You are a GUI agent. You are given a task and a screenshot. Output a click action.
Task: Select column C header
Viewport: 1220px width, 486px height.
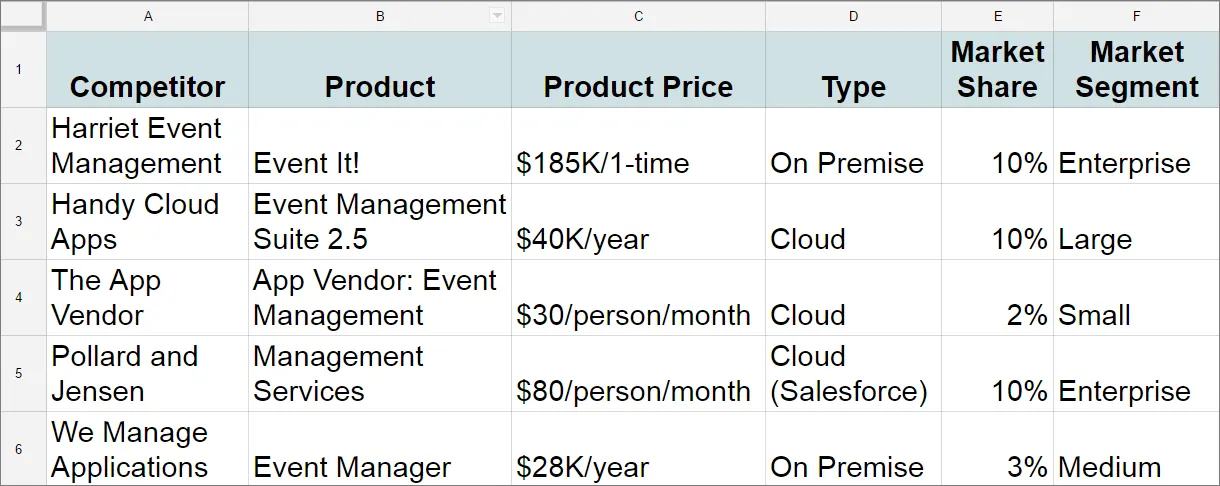point(638,16)
